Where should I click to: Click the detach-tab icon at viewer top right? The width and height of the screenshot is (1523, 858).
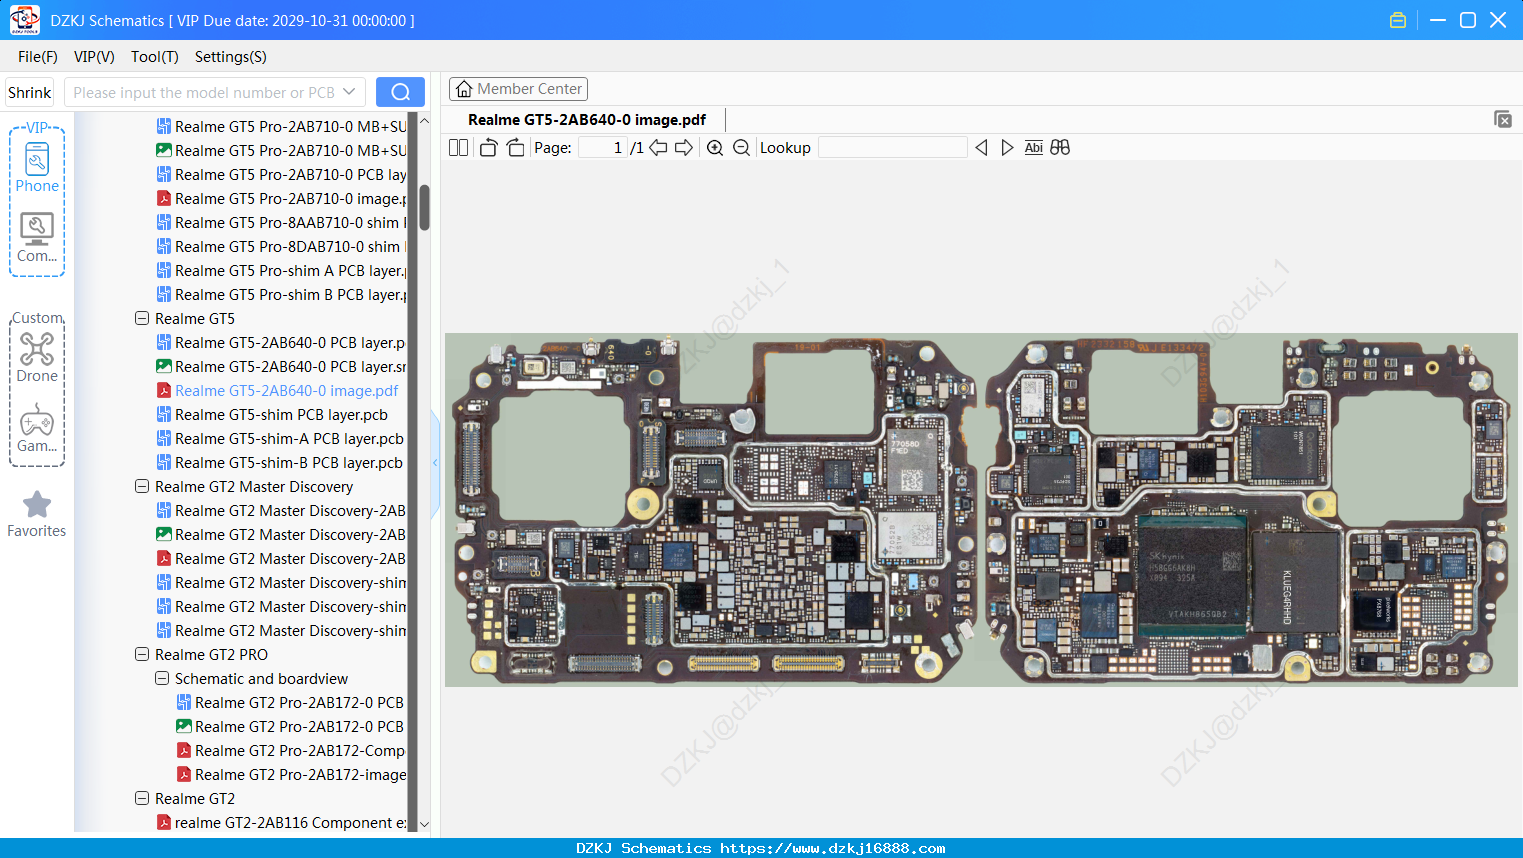click(x=1503, y=119)
